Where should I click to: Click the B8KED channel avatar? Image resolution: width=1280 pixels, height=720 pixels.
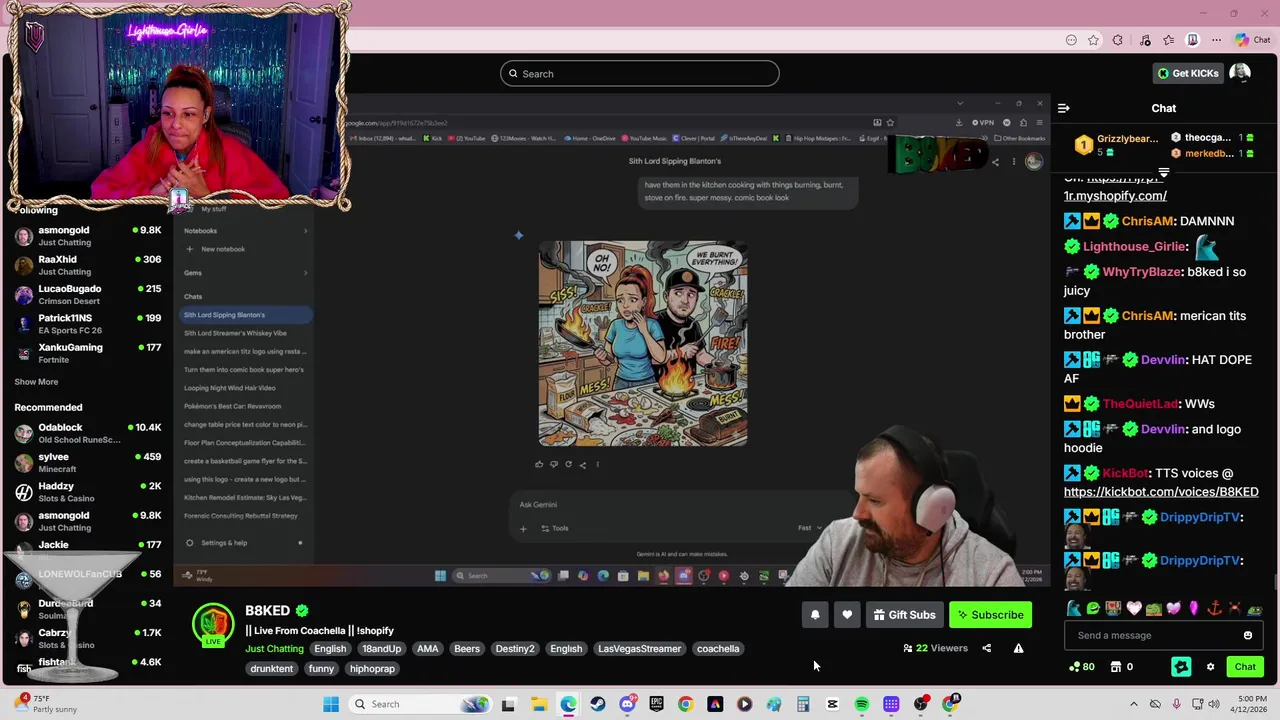[213, 625]
